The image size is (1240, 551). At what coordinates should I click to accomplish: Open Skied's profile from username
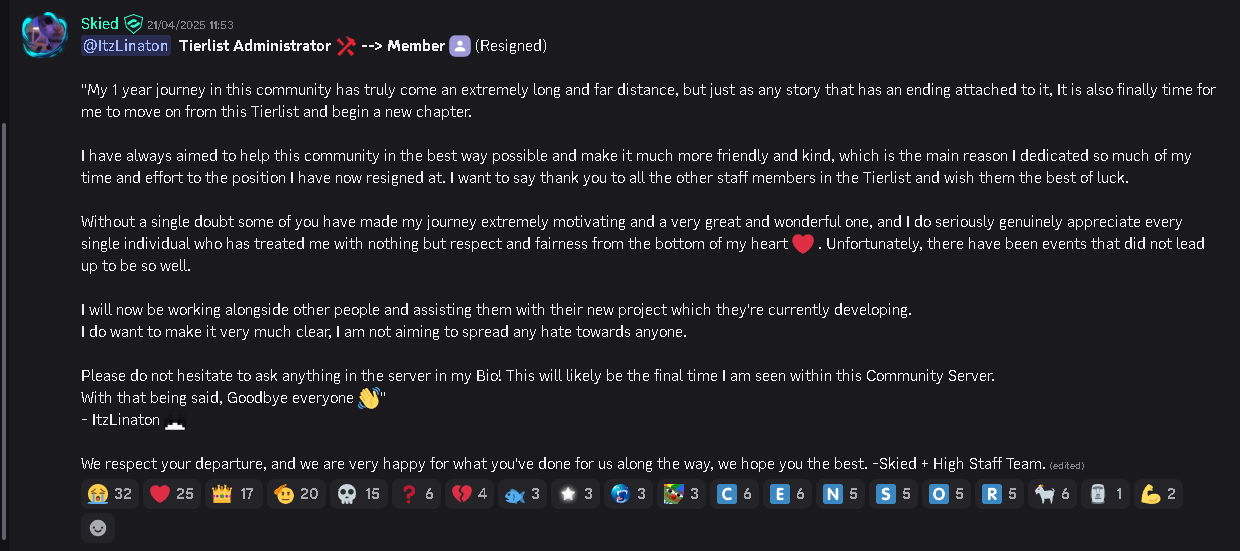[99, 24]
